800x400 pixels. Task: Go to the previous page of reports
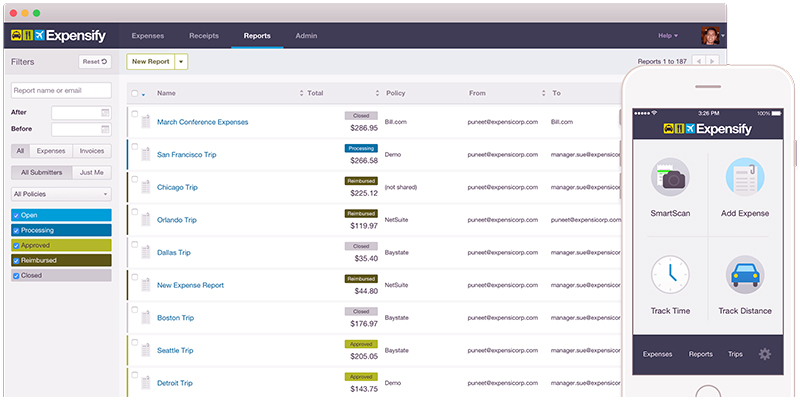[698, 61]
